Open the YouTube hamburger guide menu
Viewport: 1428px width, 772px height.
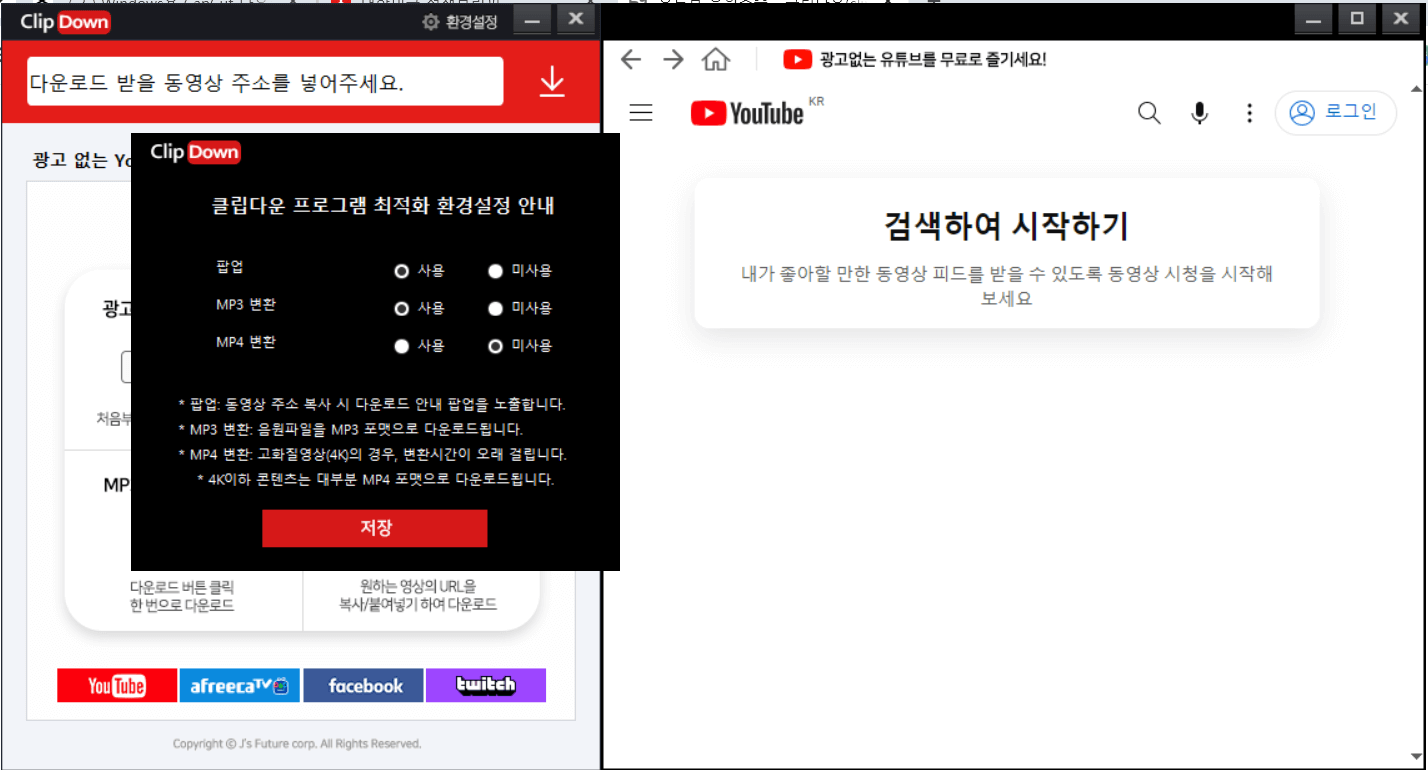641,113
